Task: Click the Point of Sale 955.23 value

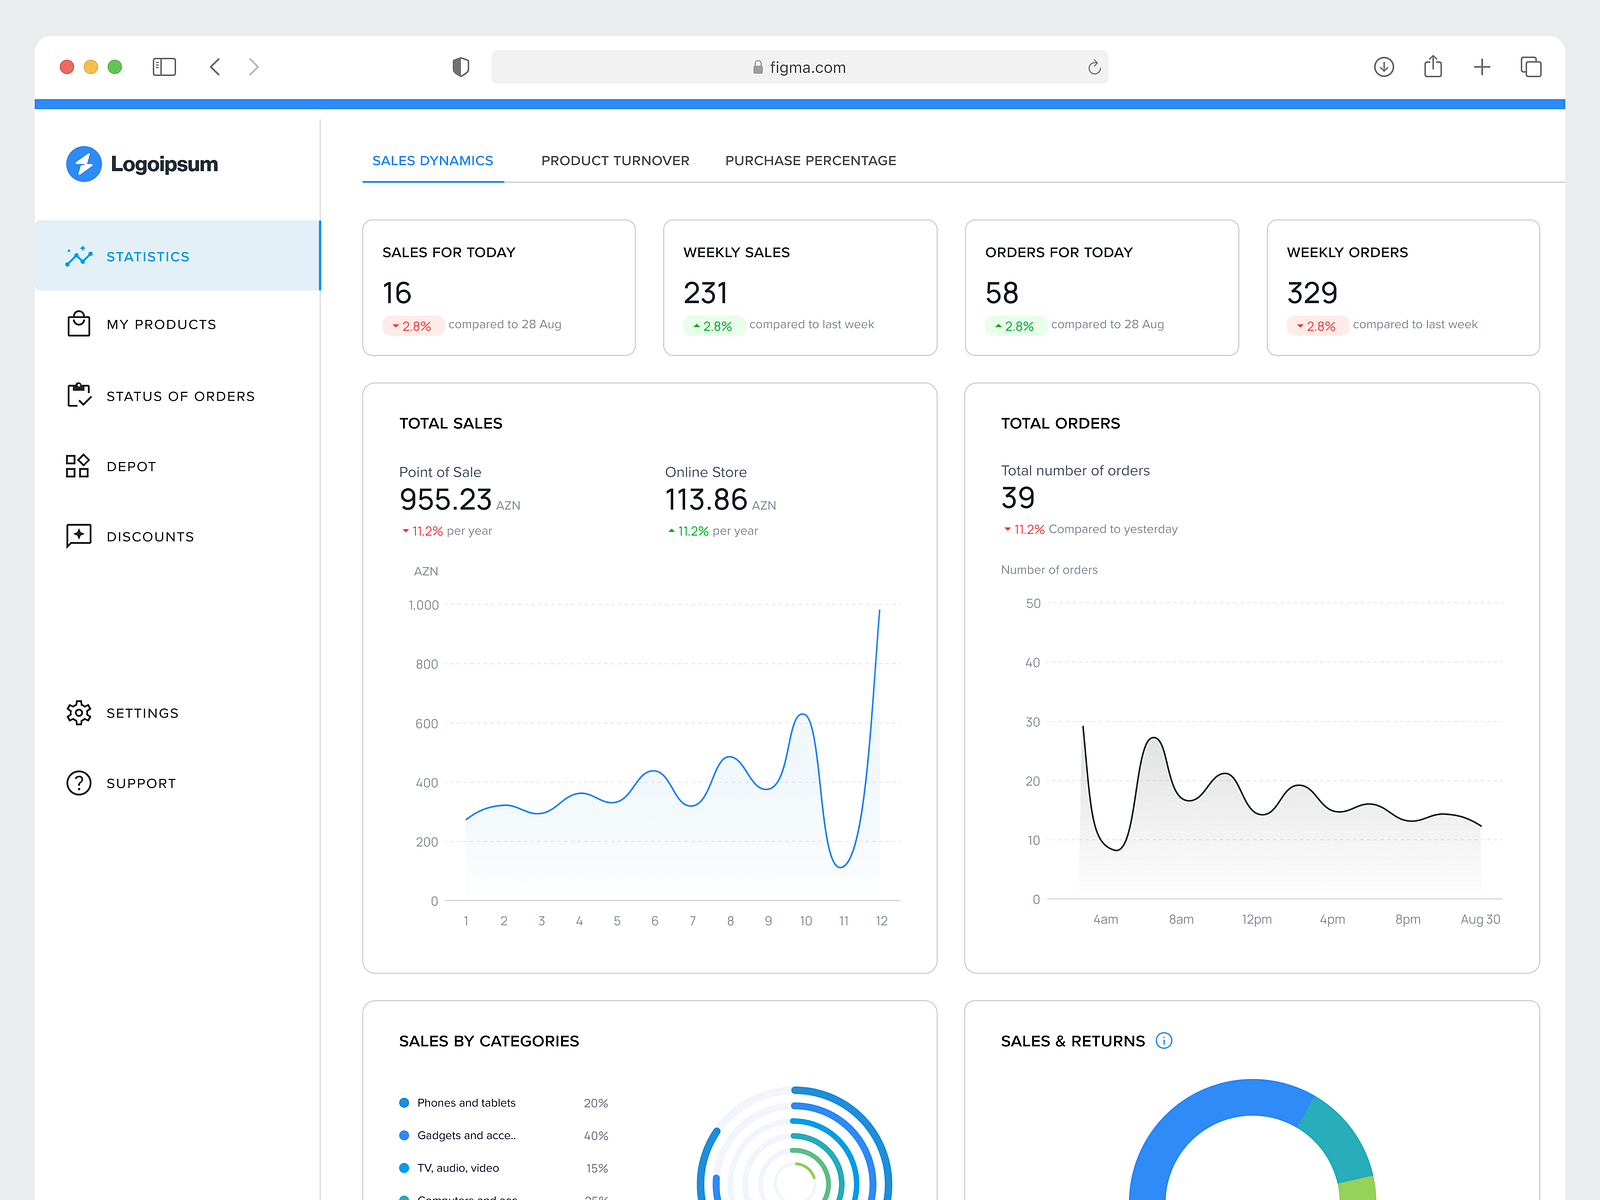Action: 446,499
